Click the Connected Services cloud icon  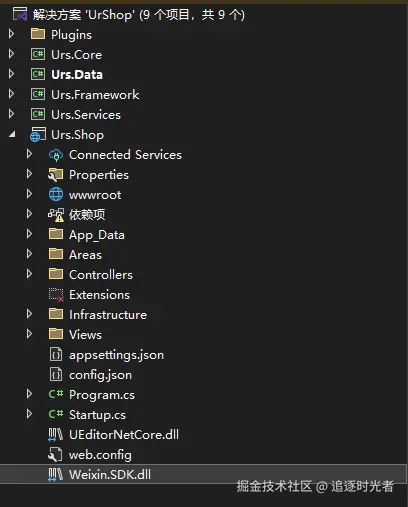56,155
